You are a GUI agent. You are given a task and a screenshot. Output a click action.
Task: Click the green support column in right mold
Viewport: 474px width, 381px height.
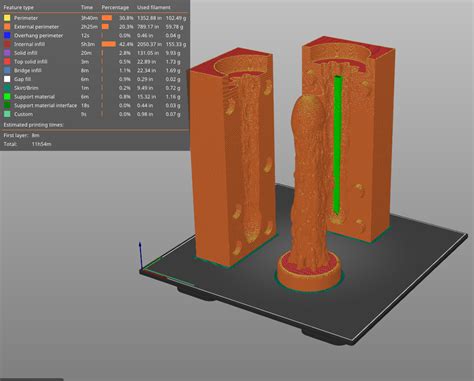(x=338, y=145)
